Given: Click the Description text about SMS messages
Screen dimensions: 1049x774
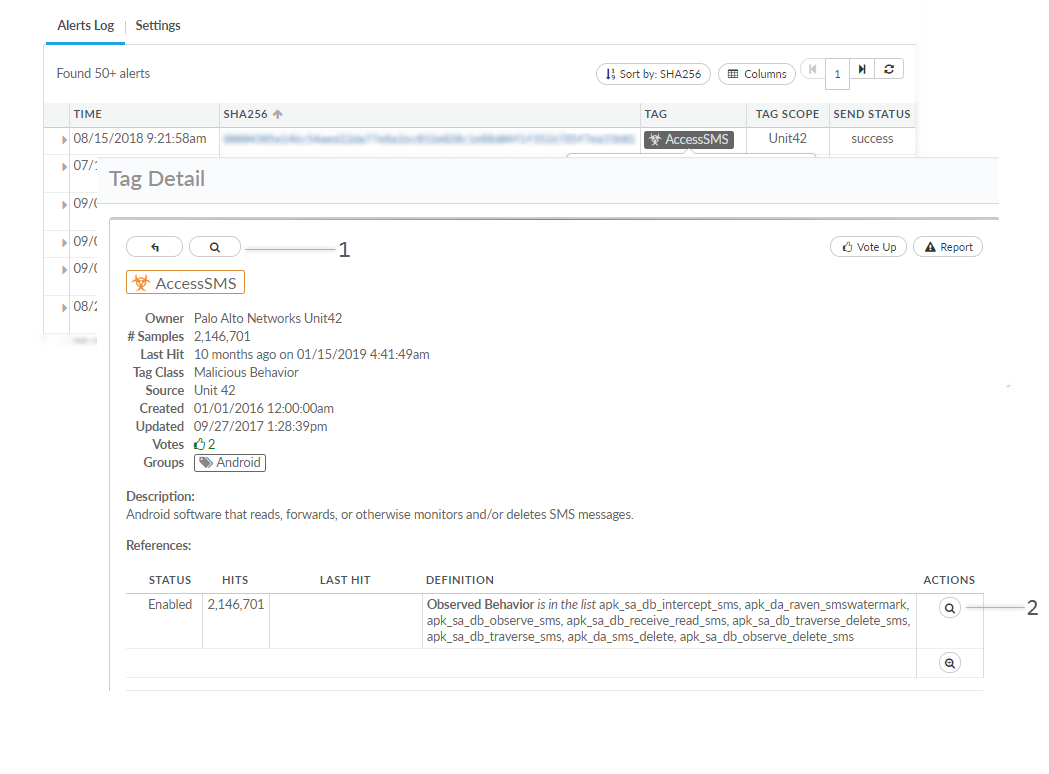Looking at the screenshot, I should [379, 514].
